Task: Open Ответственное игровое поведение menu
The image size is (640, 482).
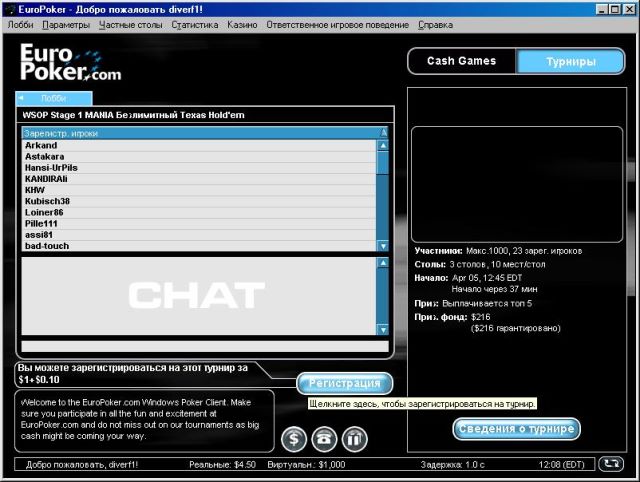Action: click(338, 25)
